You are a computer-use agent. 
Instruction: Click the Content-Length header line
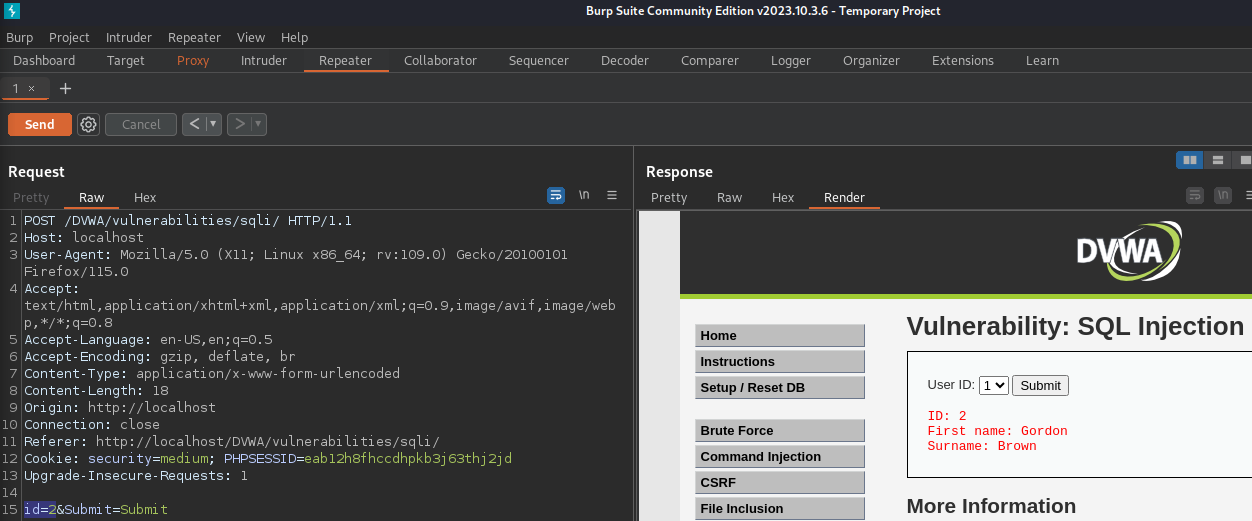click(96, 390)
